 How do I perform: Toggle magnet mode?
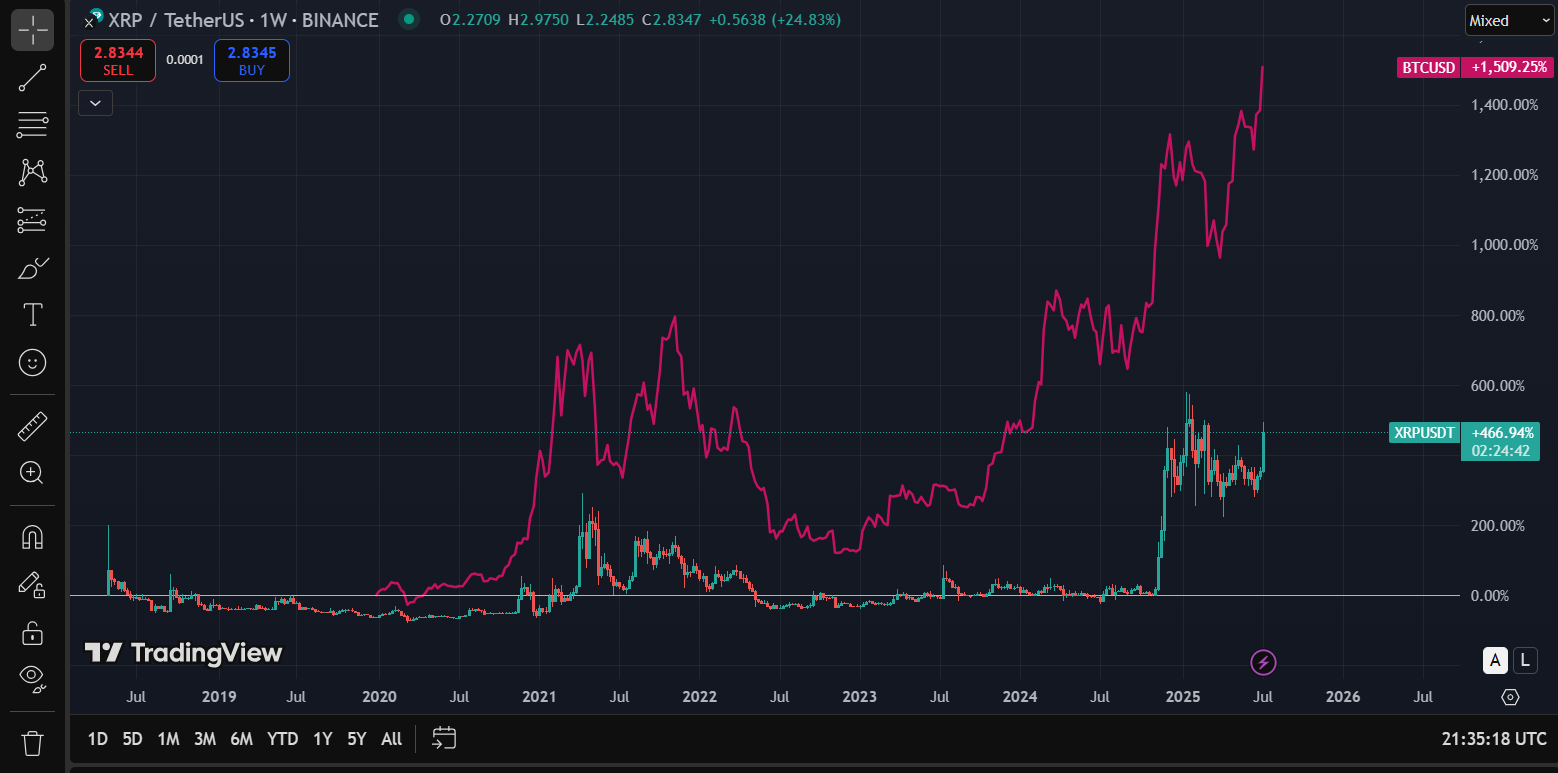pos(32,537)
